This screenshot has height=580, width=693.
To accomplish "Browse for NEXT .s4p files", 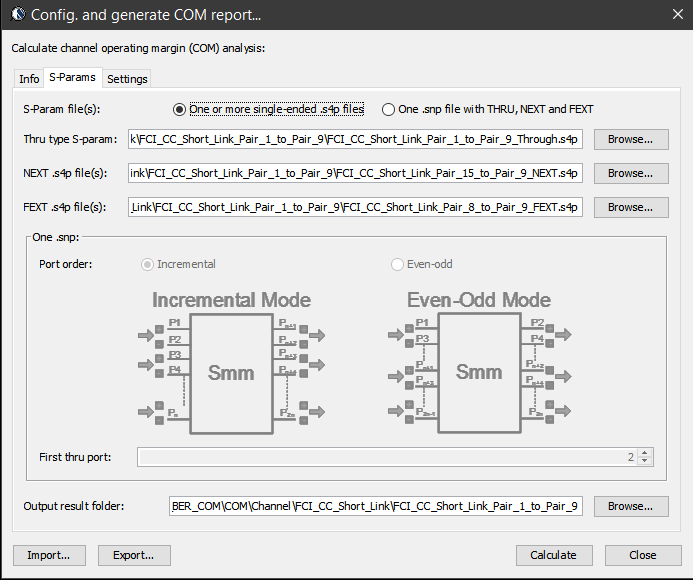I will point(630,173).
